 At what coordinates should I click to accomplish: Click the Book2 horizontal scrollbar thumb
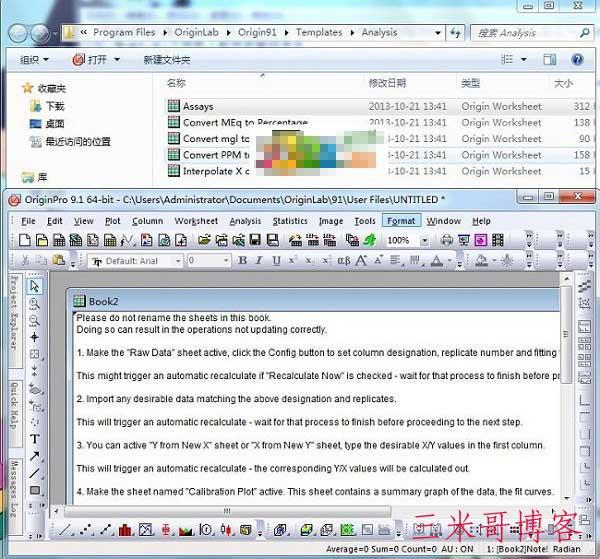click(228, 511)
